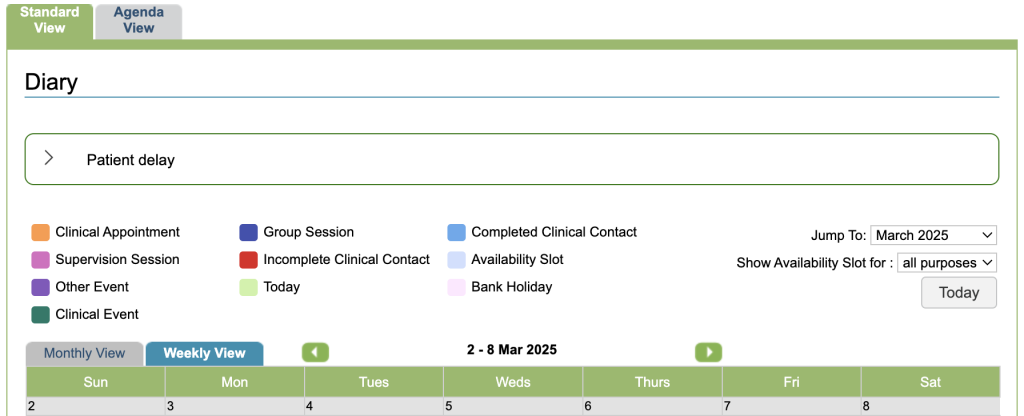The image size is (1024, 416).
Task: Click the Group Session blue swatch
Action: (249, 233)
